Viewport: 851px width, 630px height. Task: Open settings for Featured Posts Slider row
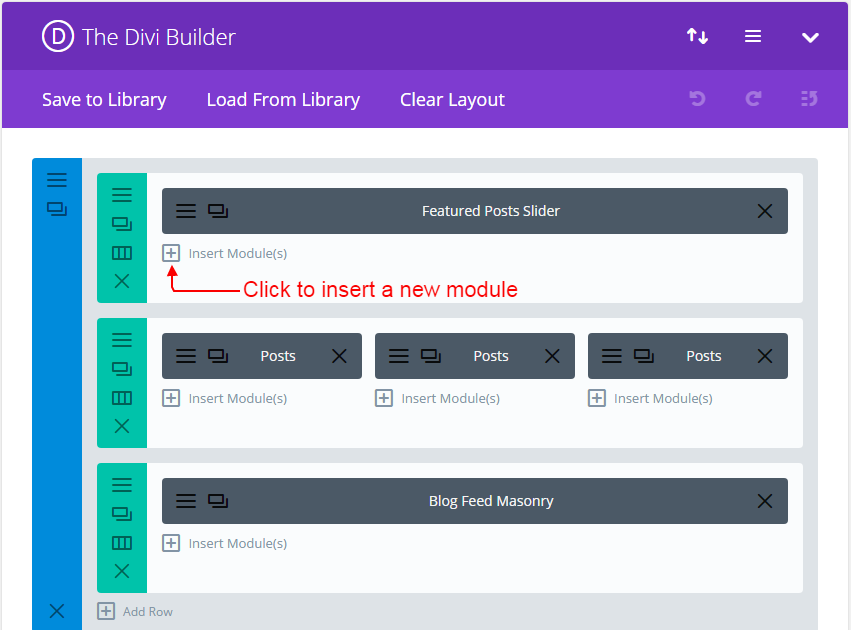[x=122, y=195]
